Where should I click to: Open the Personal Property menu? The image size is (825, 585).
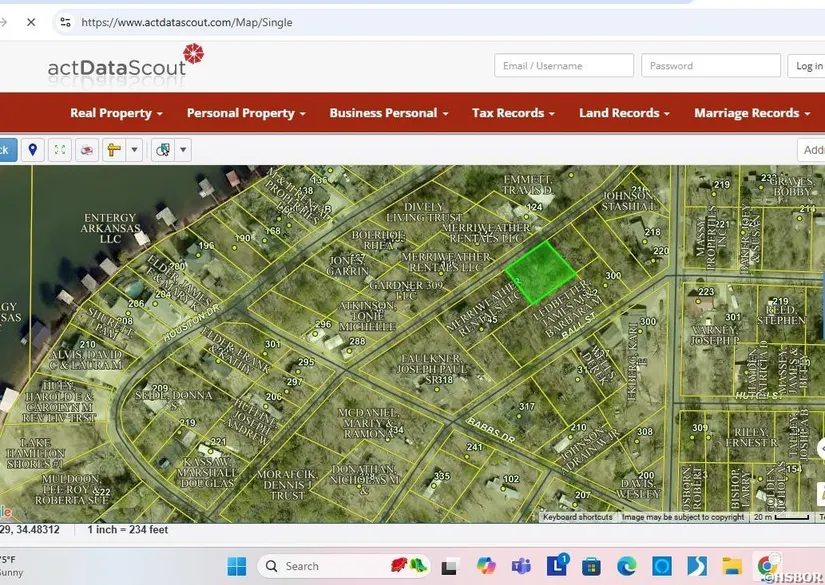pyautogui.click(x=246, y=113)
